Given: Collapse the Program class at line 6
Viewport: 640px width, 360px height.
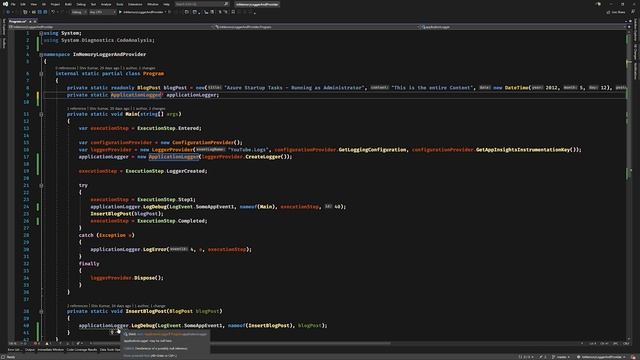Looking at the screenshot, I should [x=41, y=74].
